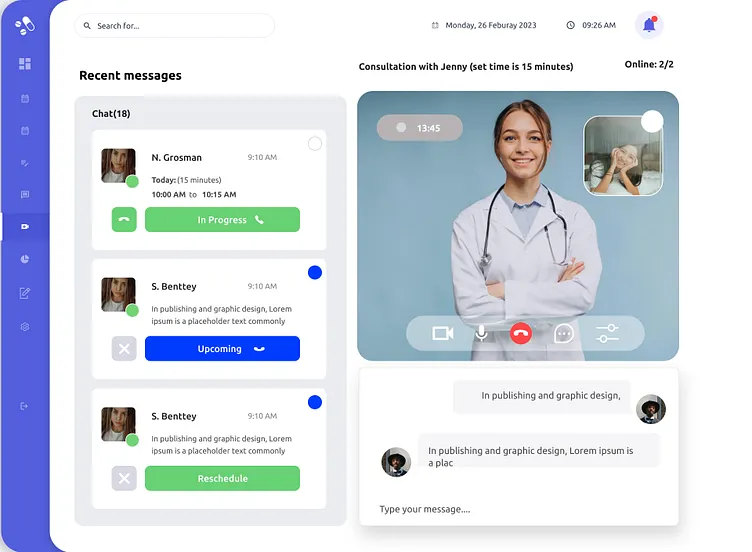The image size is (752, 552).
Task: Click 'In publishing and graphic design,' chat bubble
Action: (x=542, y=396)
